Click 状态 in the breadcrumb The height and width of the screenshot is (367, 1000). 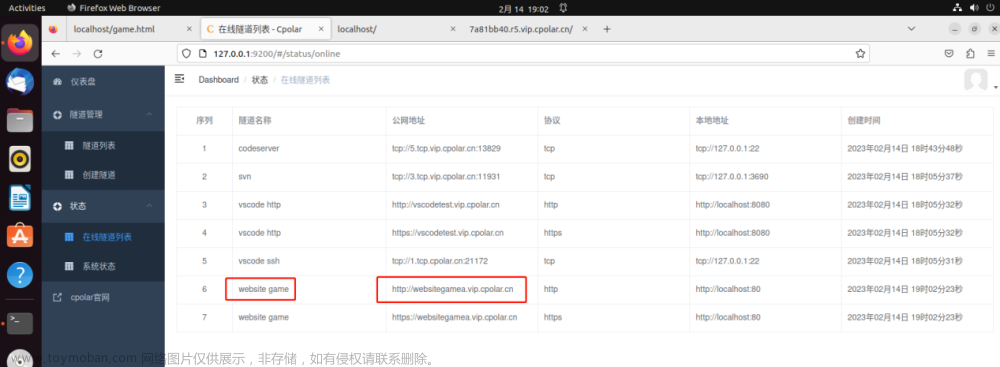[260, 80]
